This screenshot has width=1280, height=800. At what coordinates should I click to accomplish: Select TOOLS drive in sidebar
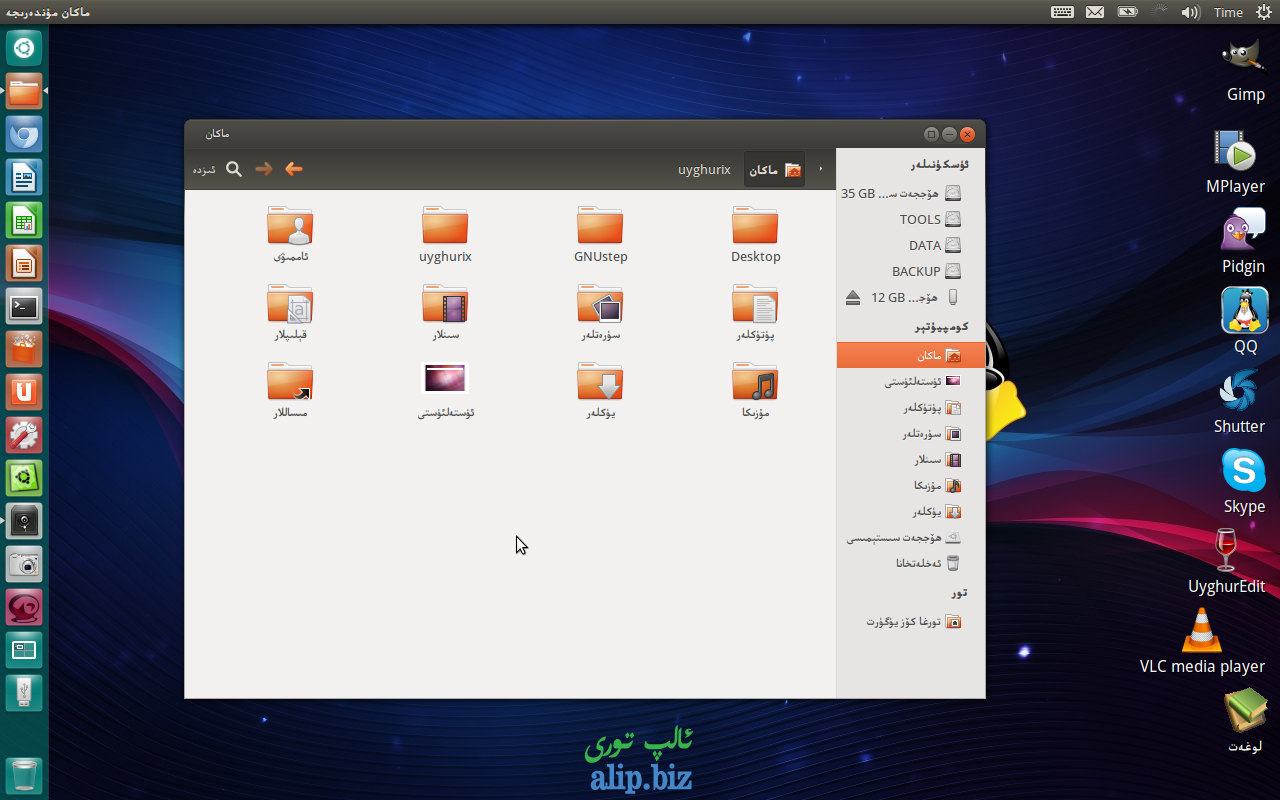pyautogui.click(x=911, y=219)
